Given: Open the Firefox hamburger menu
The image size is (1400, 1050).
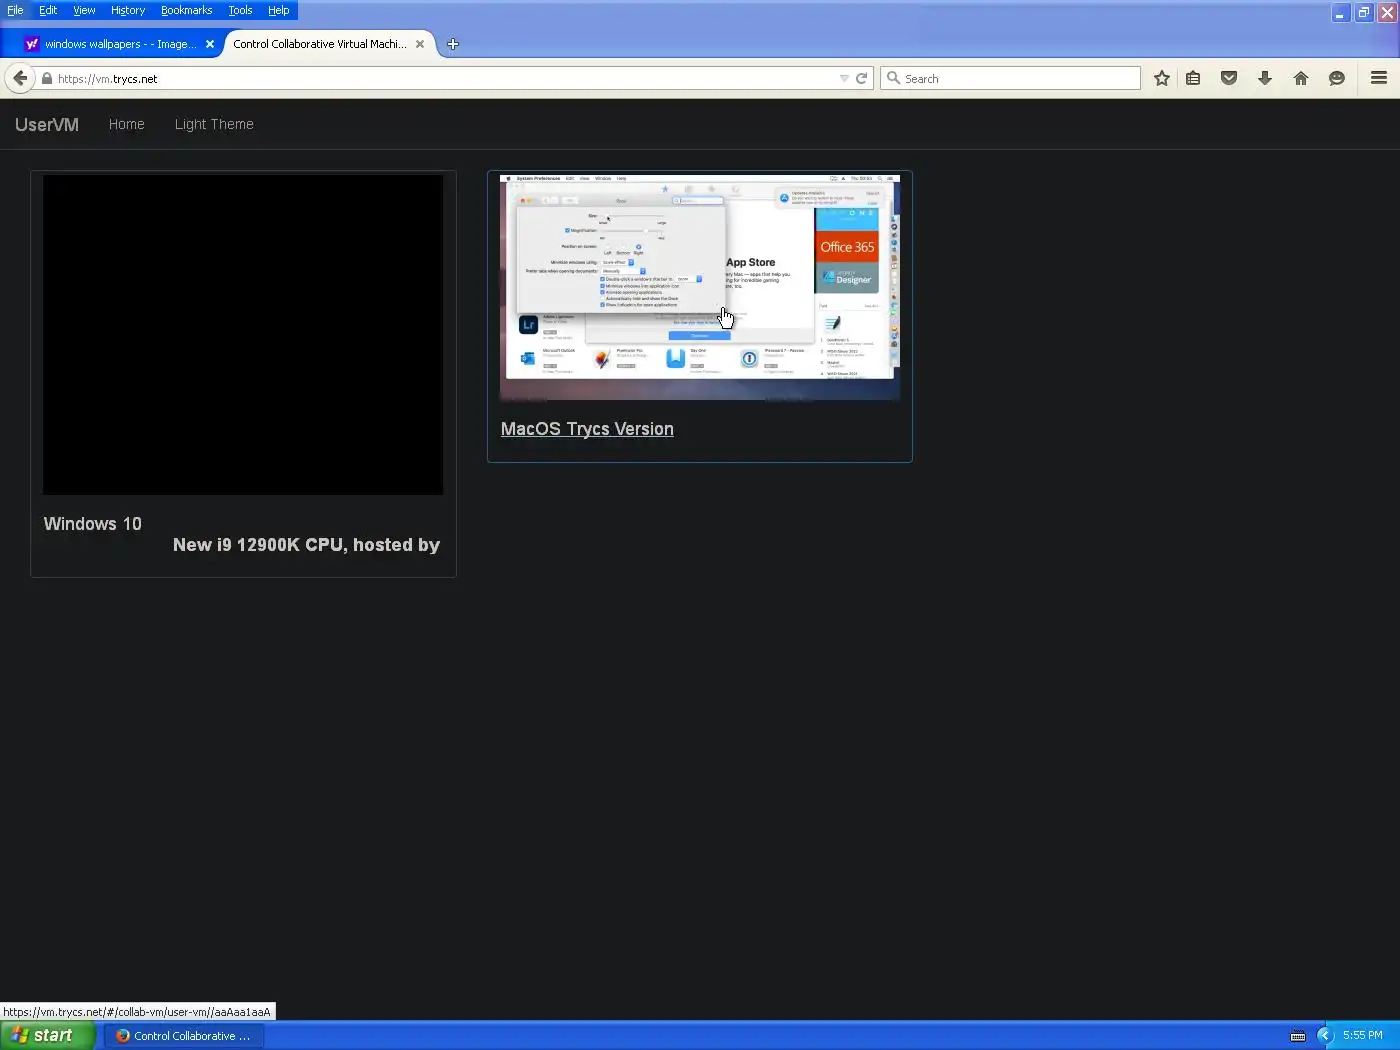Looking at the screenshot, I should [1379, 78].
